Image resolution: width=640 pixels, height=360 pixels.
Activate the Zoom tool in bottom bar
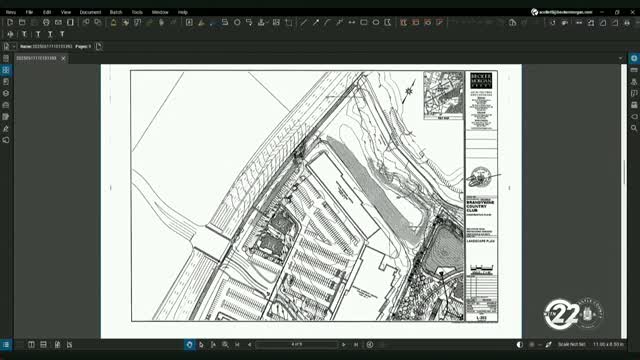225,344
